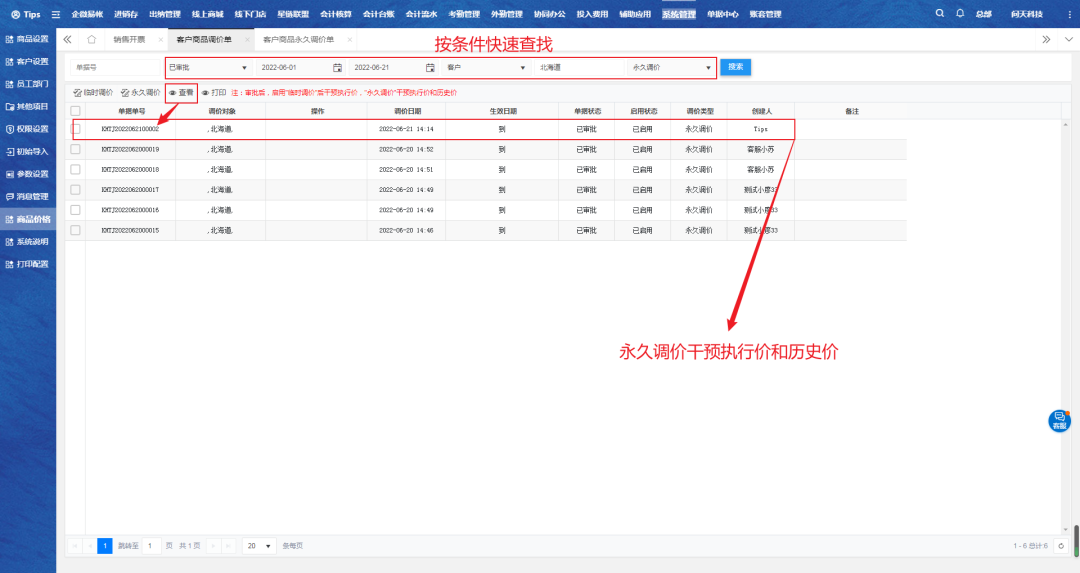Switch to the 销售开票 tab
1080x573 pixels.
(x=129, y=39)
